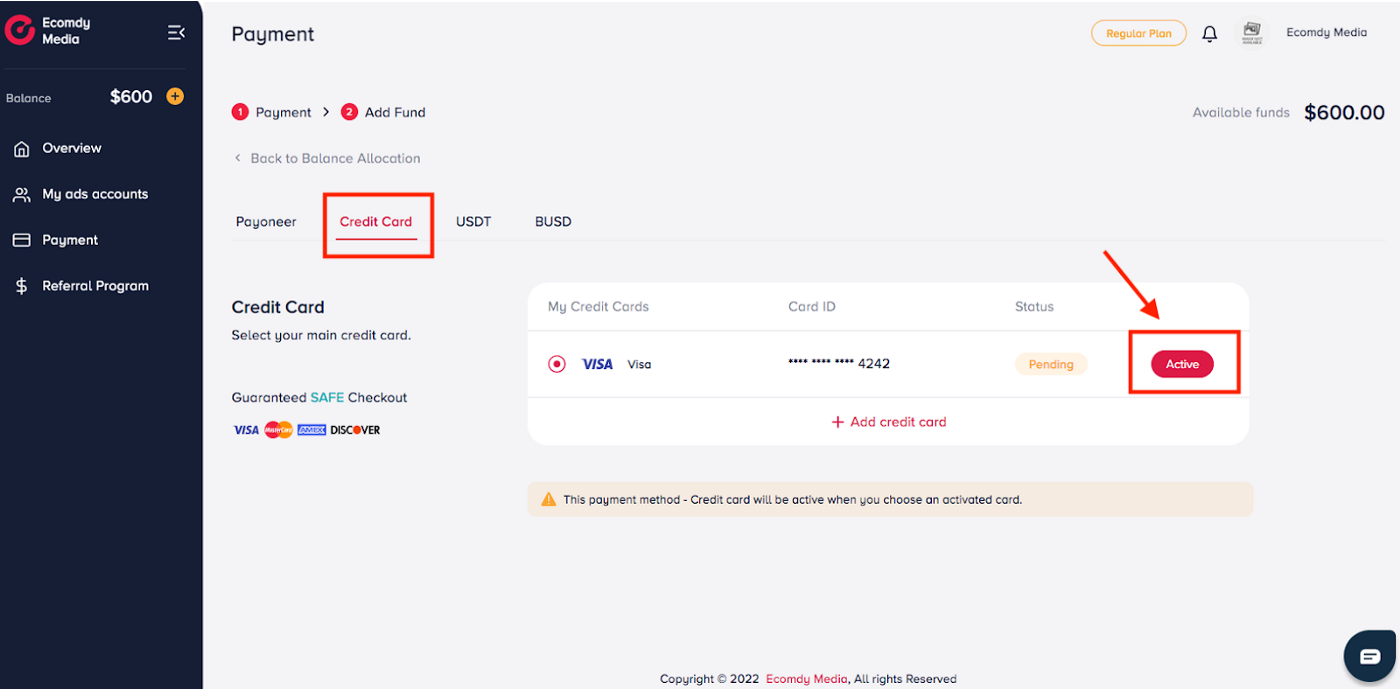Image resolution: width=1400 pixels, height=689 pixels.
Task: Click the user avatar thumbnail in header
Action: [1252, 33]
